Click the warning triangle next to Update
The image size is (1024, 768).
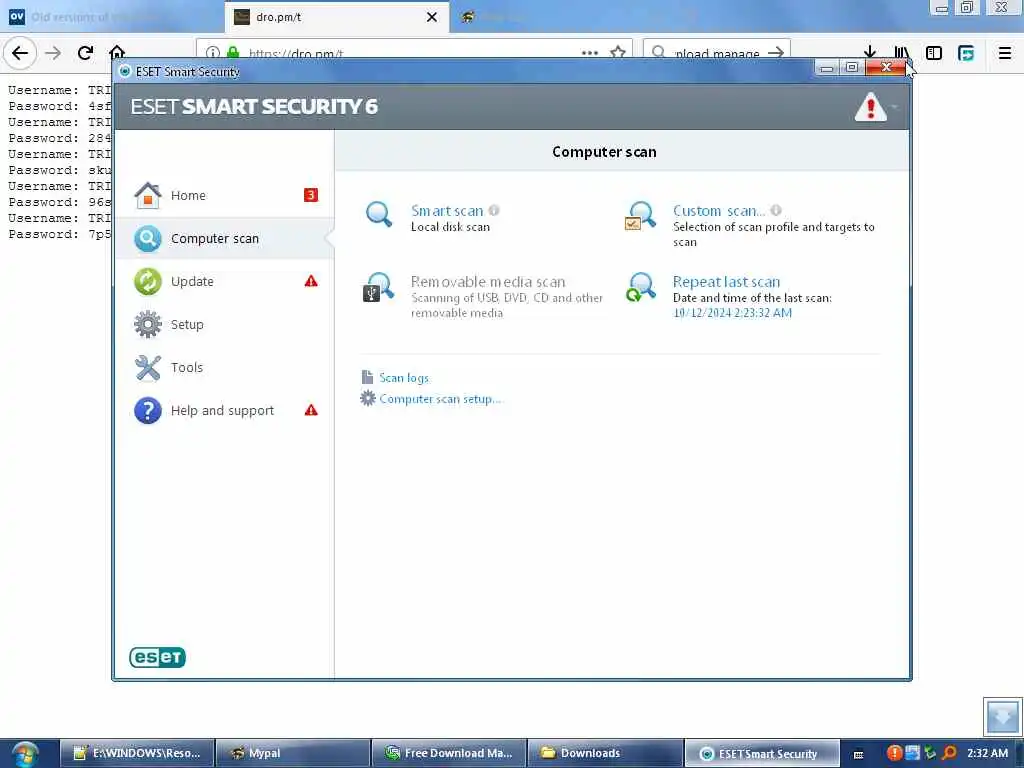click(x=311, y=281)
